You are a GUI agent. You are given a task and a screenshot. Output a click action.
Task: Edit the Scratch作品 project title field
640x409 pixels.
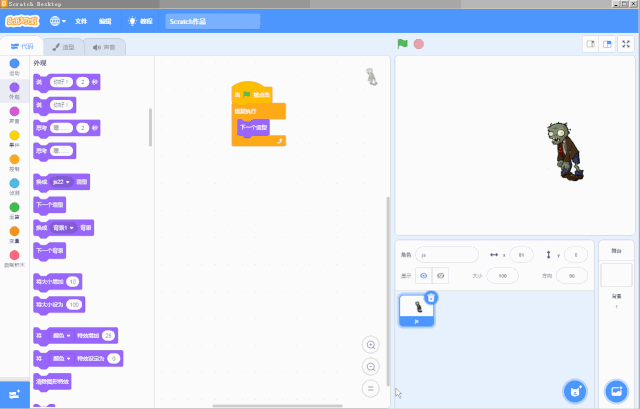tap(213, 21)
